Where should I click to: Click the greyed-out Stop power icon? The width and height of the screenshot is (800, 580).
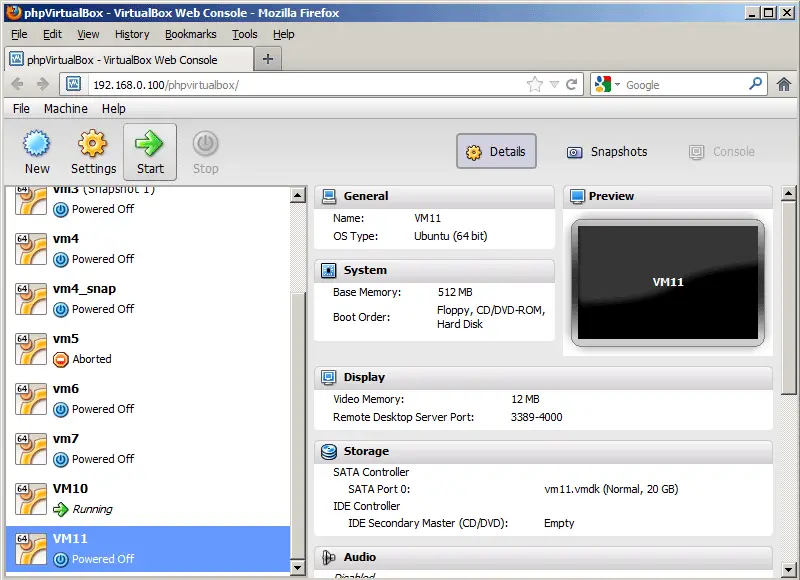tap(206, 144)
